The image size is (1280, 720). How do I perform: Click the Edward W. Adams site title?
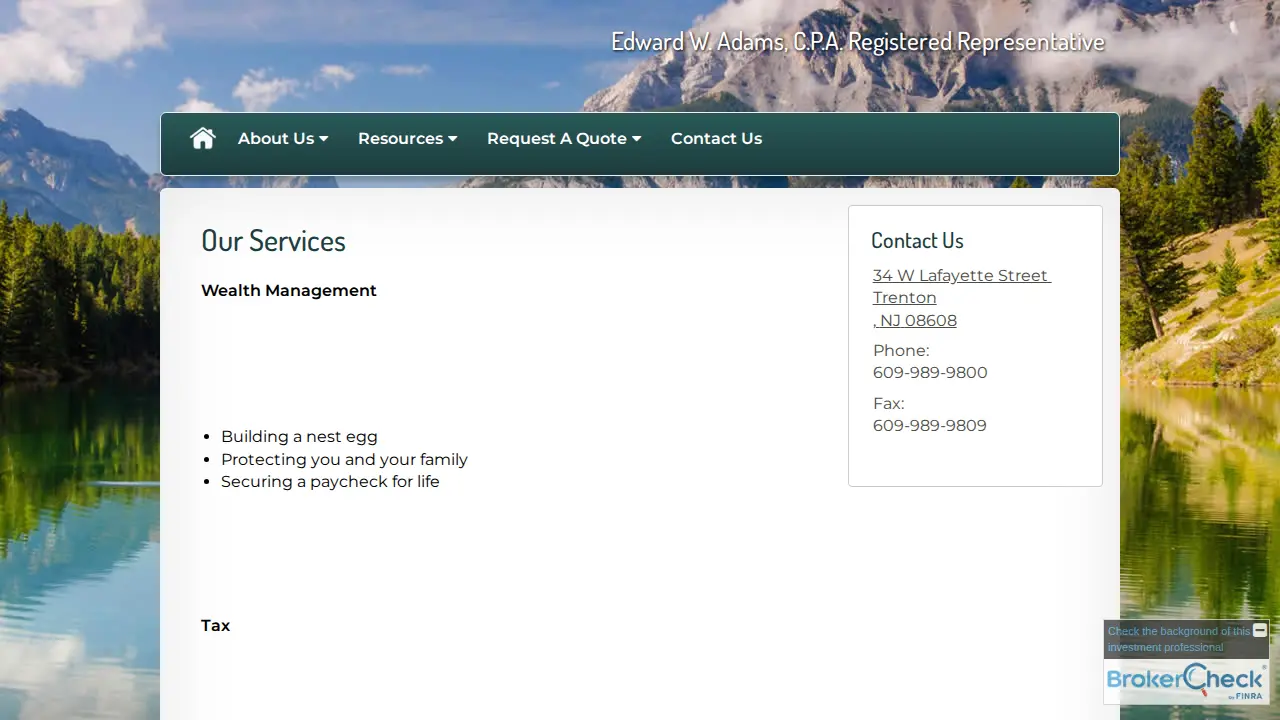coord(858,42)
